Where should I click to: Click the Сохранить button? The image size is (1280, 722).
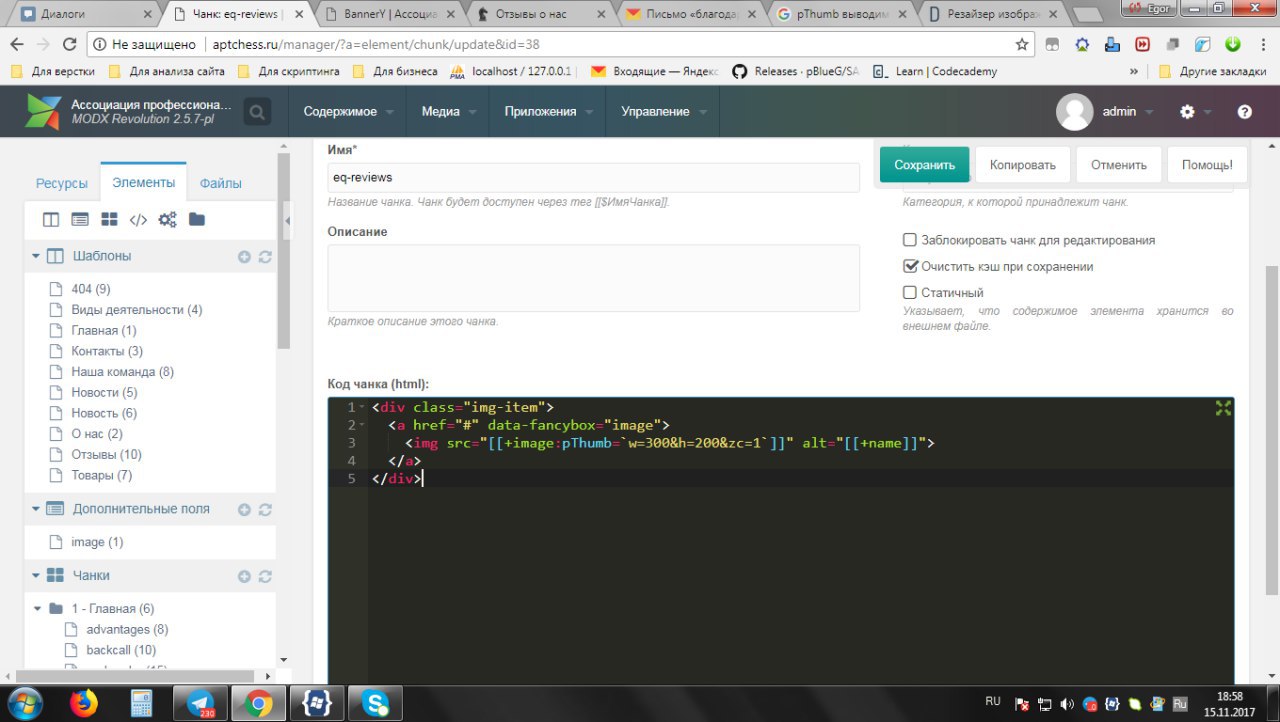[x=925, y=165]
